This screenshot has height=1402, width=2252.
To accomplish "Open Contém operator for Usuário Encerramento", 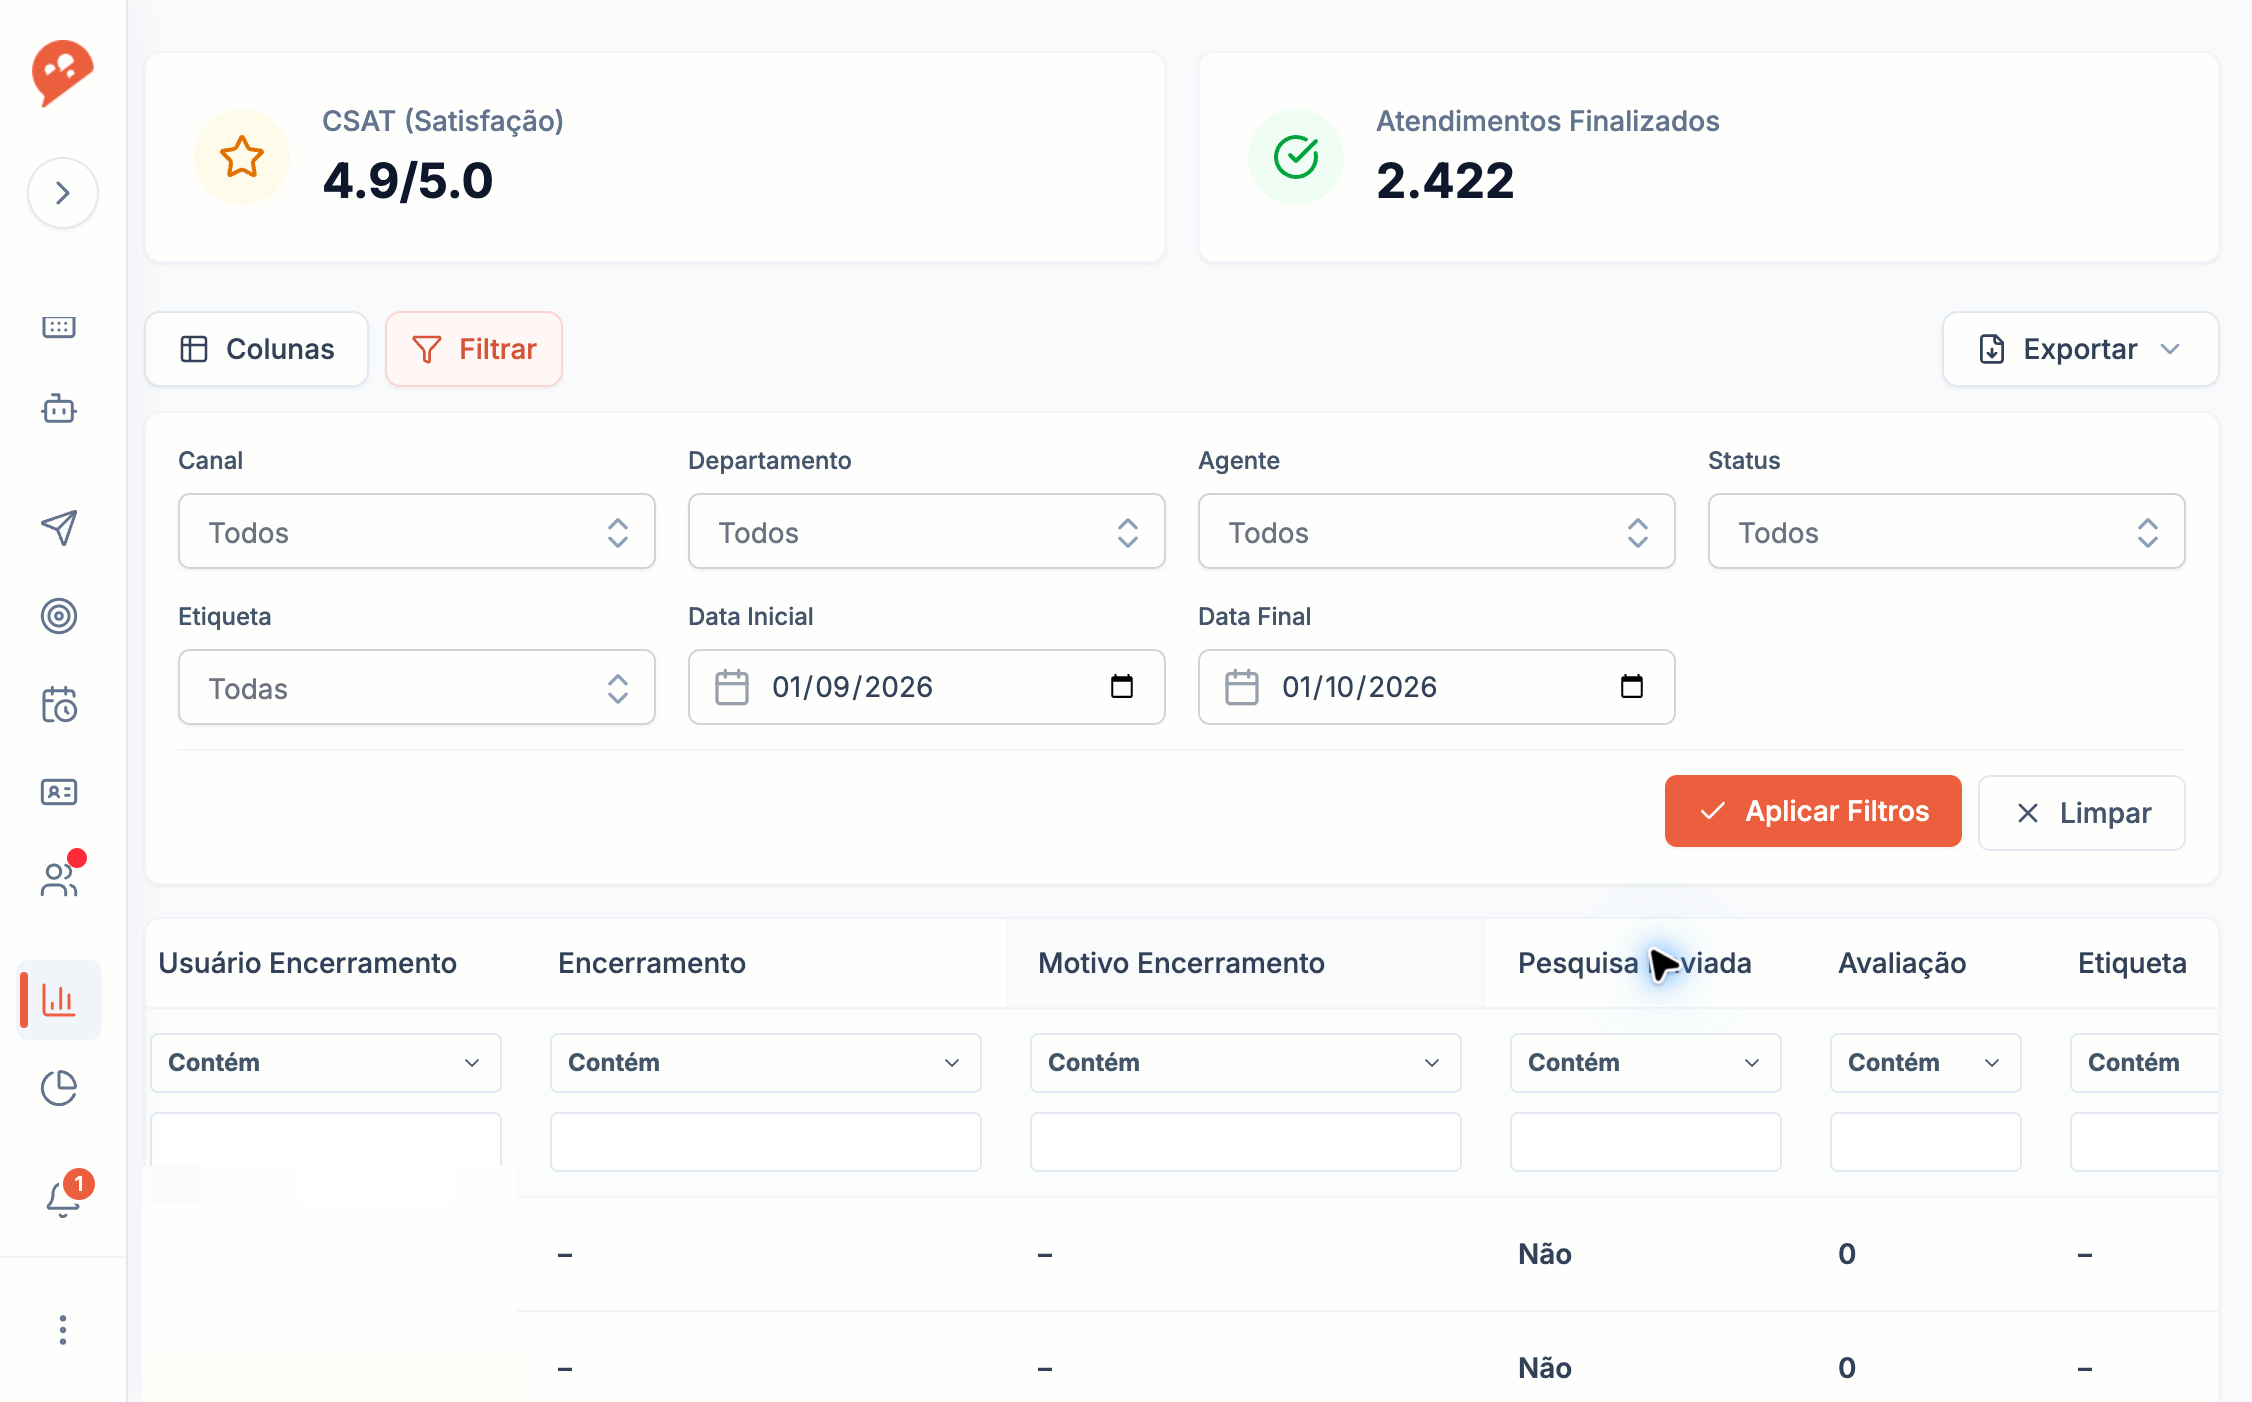I will click(326, 1063).
